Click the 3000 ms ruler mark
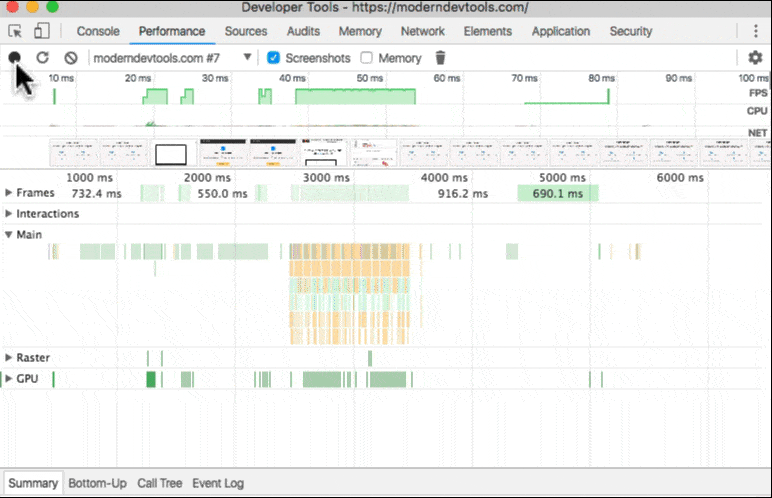Screen dimensions: 772x498 coord(326,177)
